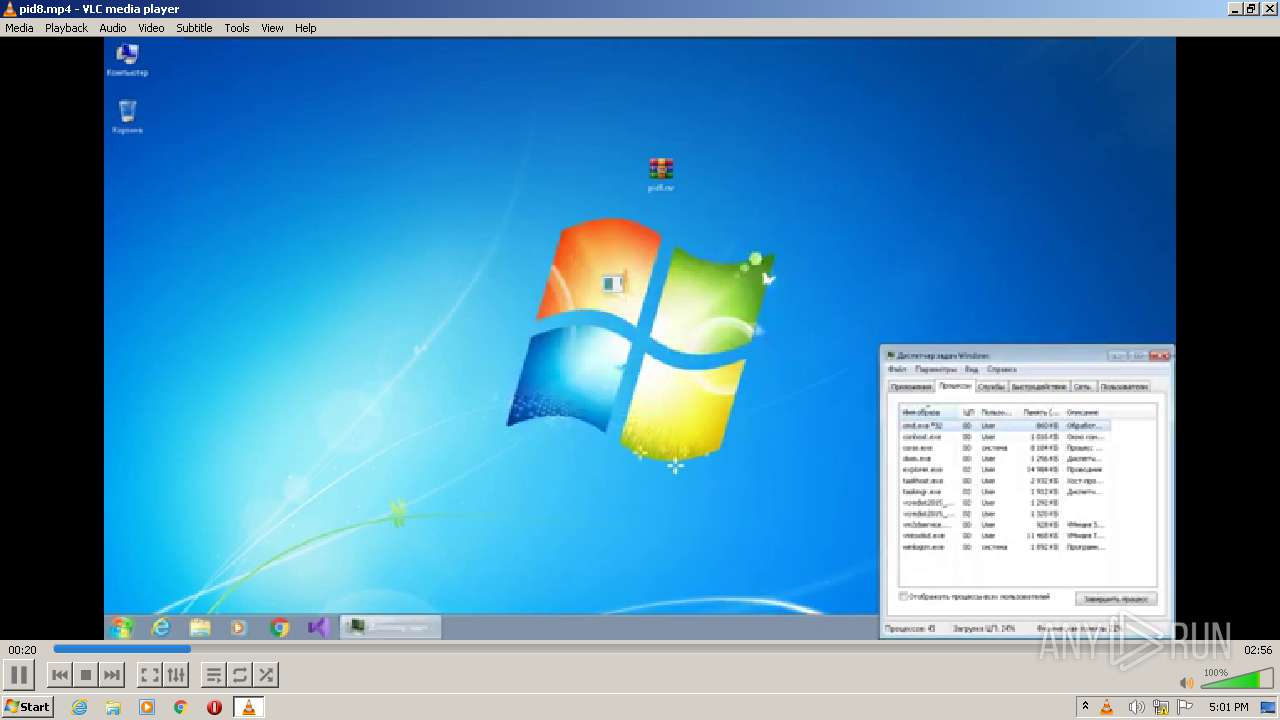Toggle fullscreen video mode
Image resolution: width=1280 pixels, height=720 pixels.
click(150, 676)
